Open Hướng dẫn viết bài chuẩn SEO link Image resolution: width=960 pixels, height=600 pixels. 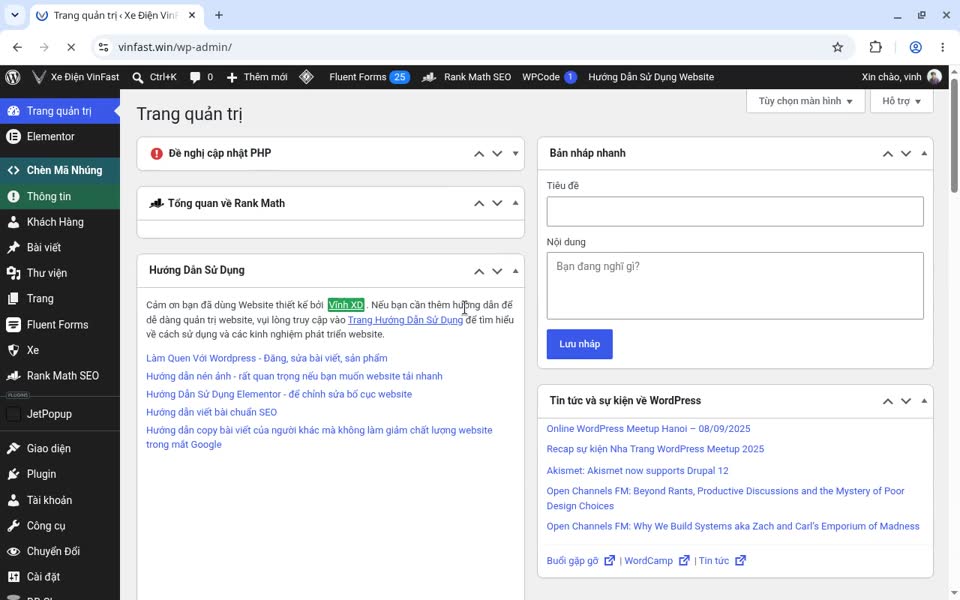coord(211,412)
